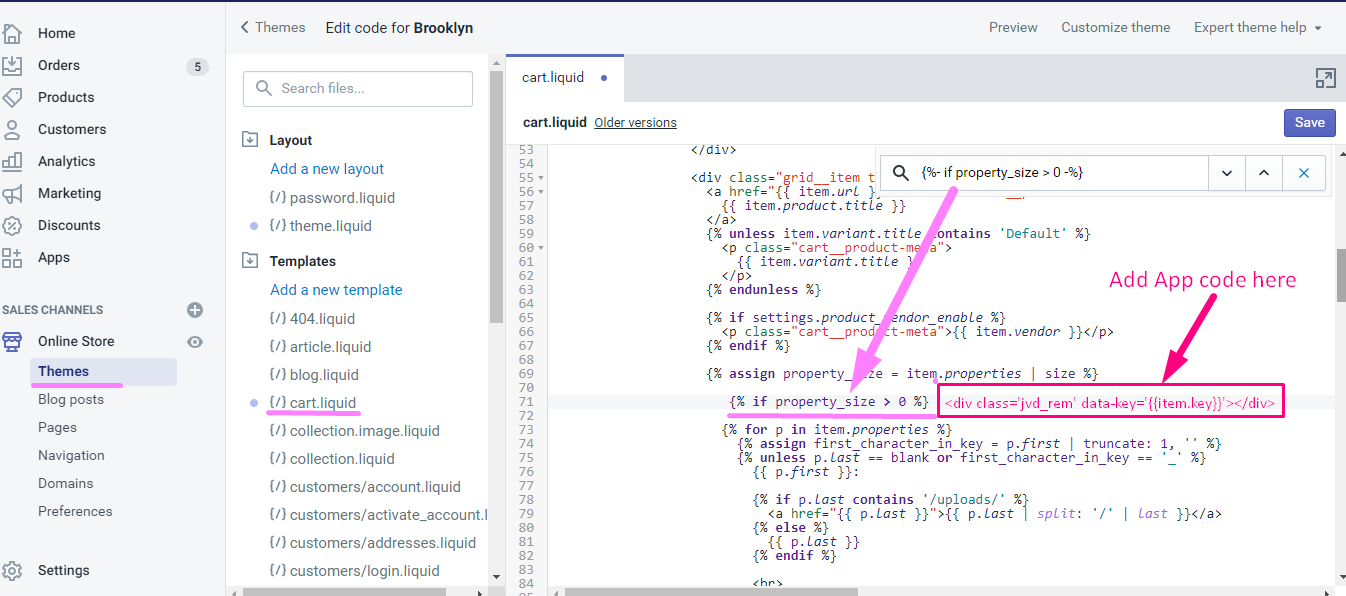Collapse the Layout folder
This screenshot has width=1346, height=596.
(x=251, y=140)
